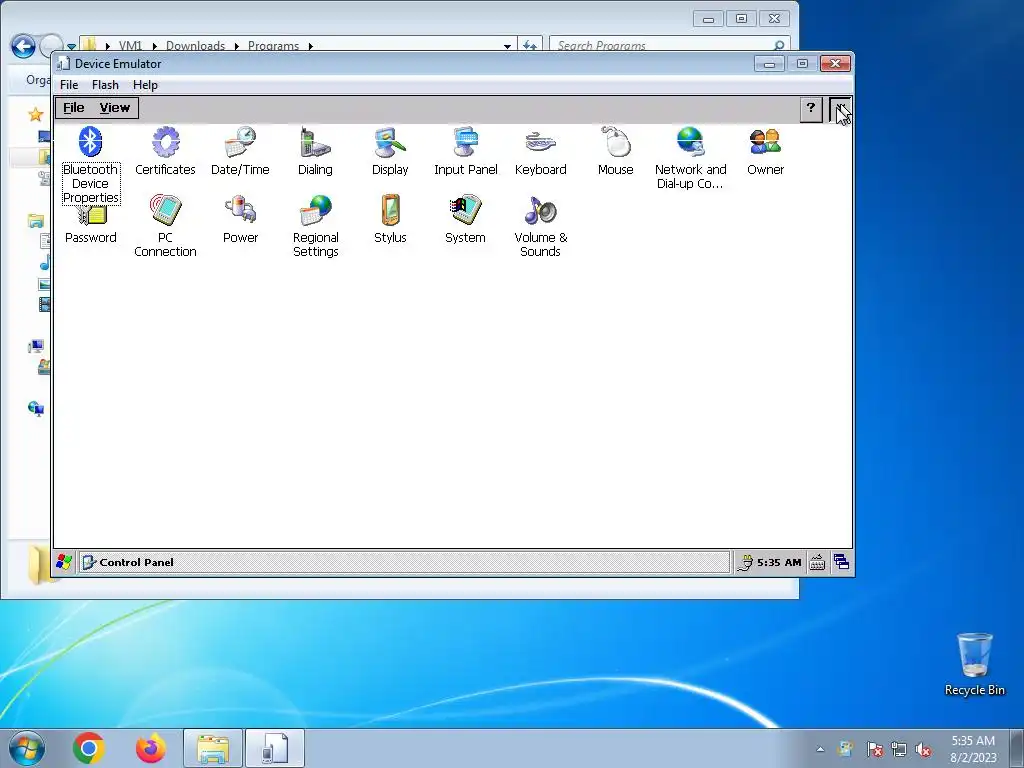
Task: Maximize the Device Emulator window
Action: pos(802,63)
